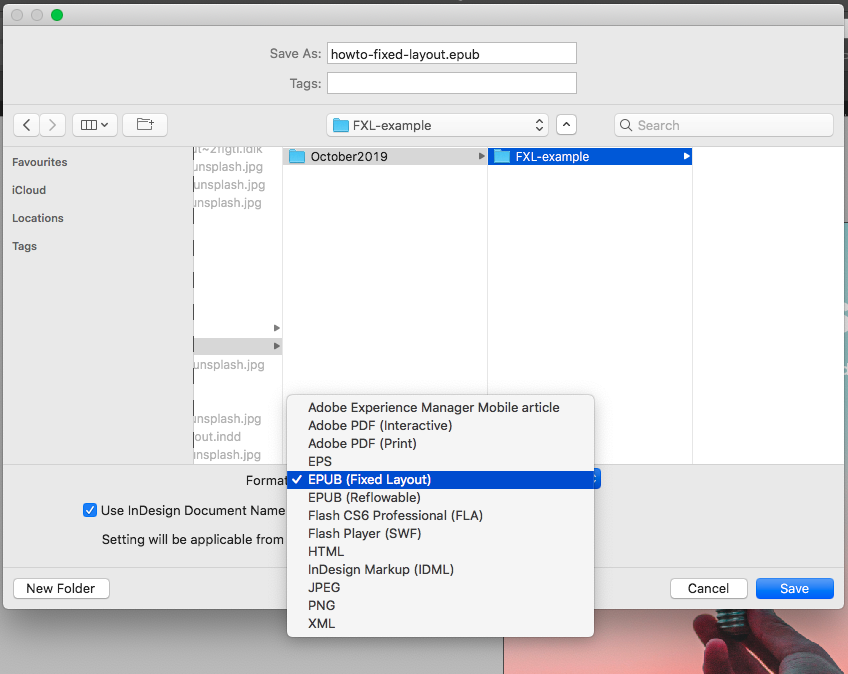Image resolution: width=848 pixels, height=674 pixels.
Task: Click the new folder toolbar icon
Action: (145, 125)
